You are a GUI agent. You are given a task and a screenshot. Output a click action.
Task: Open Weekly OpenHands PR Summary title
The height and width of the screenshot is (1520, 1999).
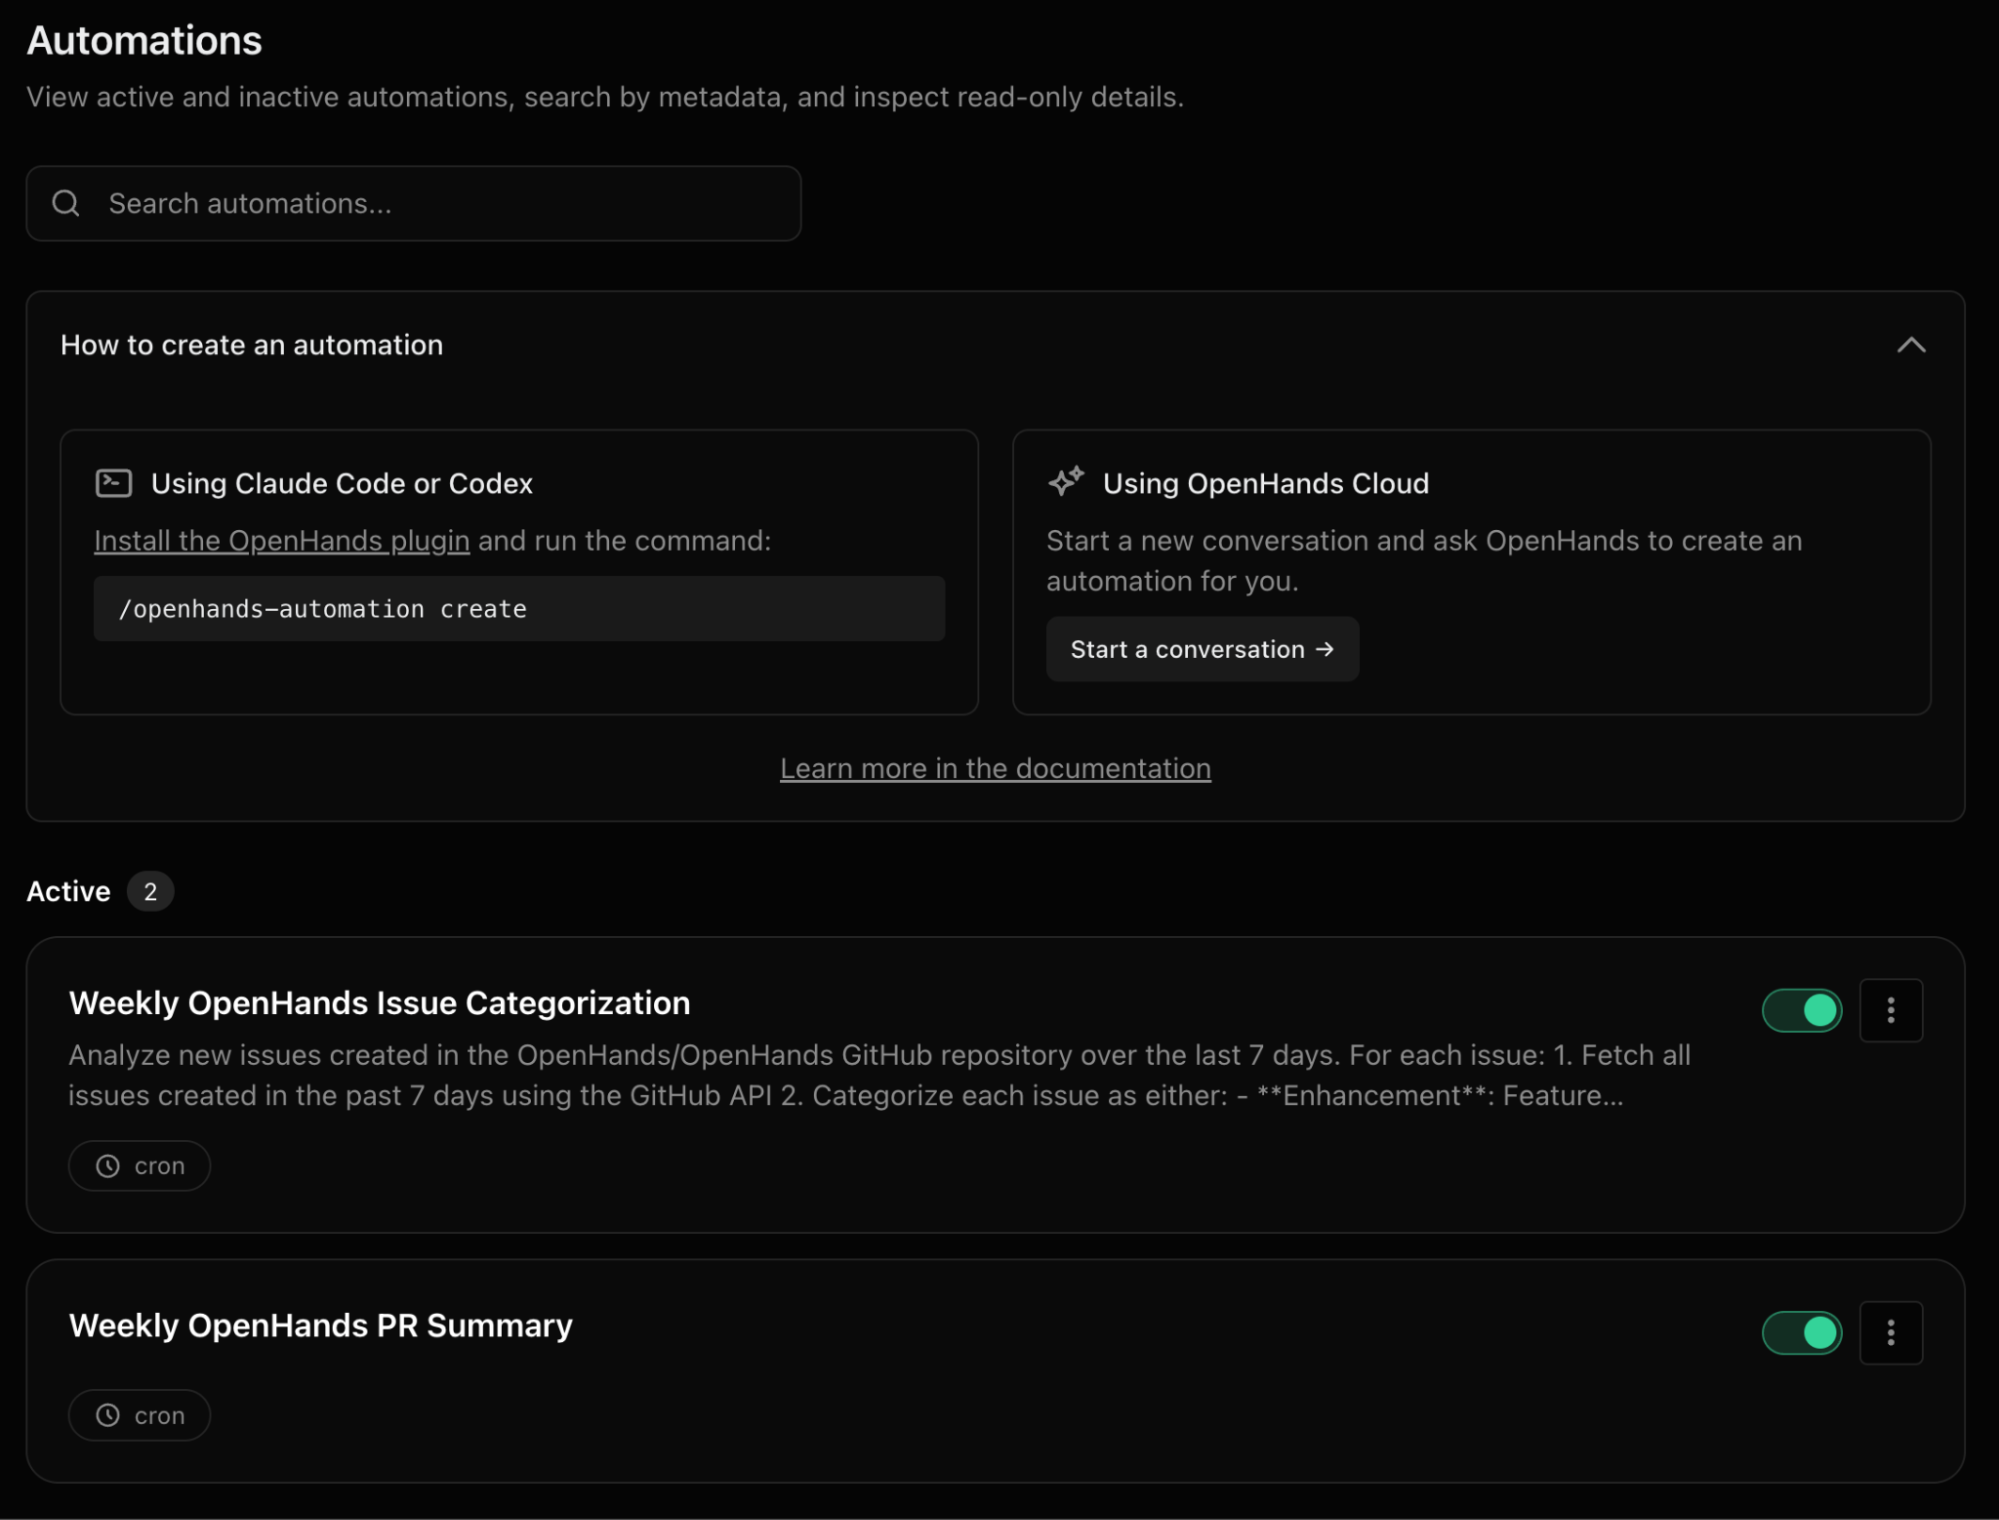point(320,1325)
